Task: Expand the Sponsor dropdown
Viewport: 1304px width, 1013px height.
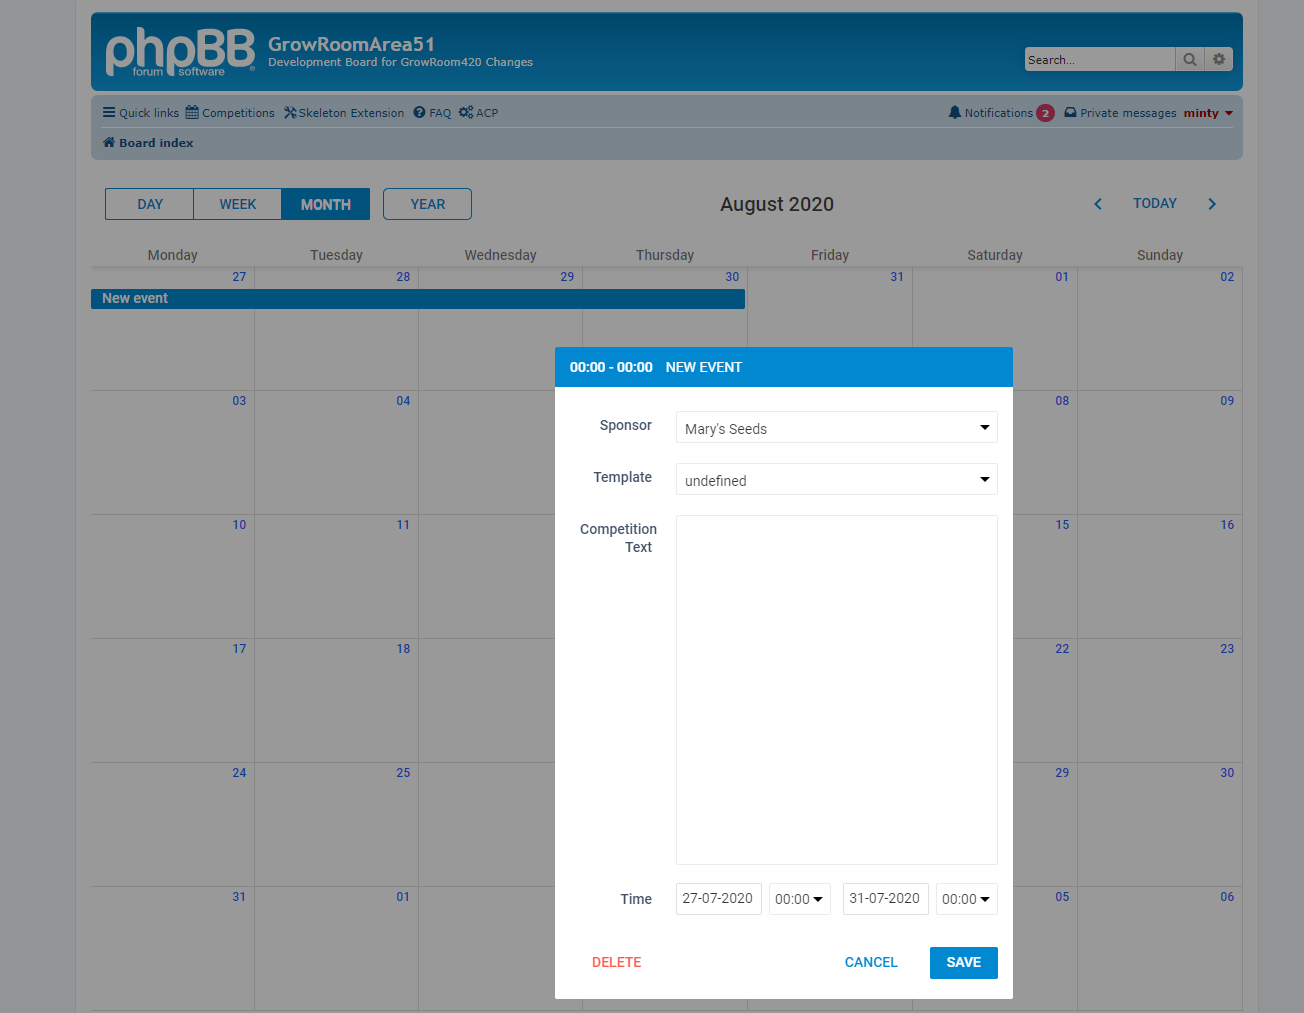Action: pyautogui.click(x=836, y=428)
